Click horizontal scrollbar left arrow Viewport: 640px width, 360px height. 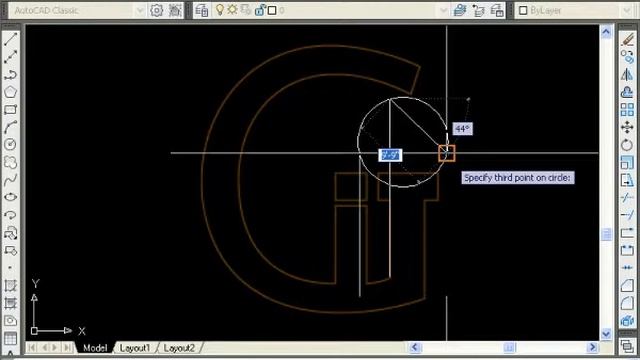point(415,347)
